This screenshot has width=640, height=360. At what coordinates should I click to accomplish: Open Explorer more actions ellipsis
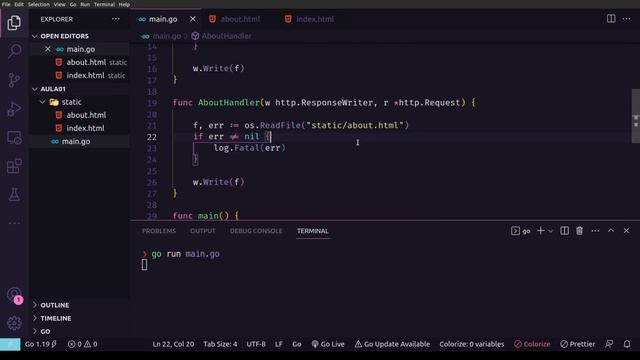(x=116, y=19)
